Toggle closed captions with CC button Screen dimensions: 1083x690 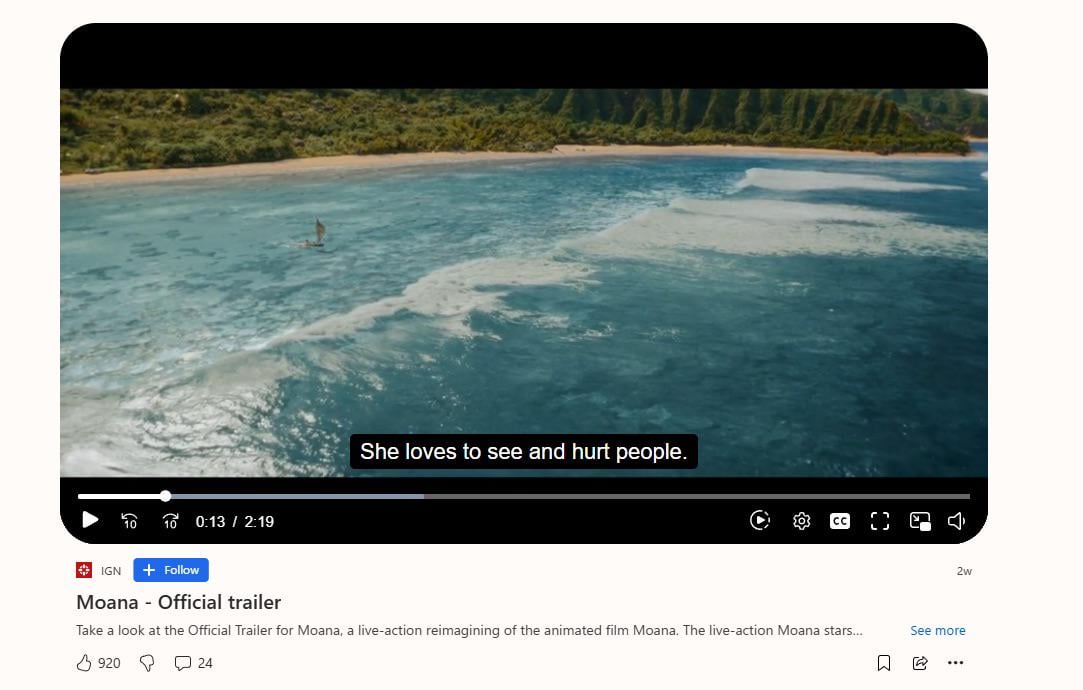click(x=840, y=521)
